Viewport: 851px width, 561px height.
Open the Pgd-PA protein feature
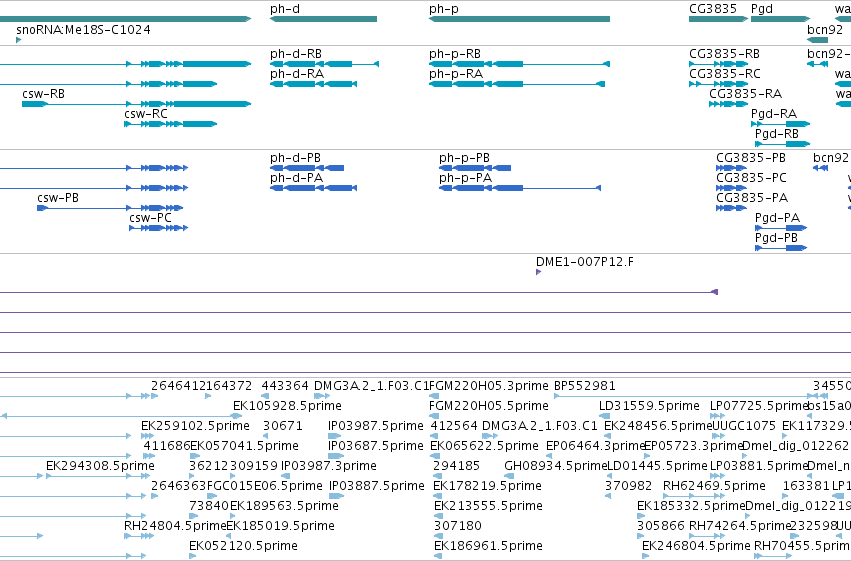coord(781,228)
